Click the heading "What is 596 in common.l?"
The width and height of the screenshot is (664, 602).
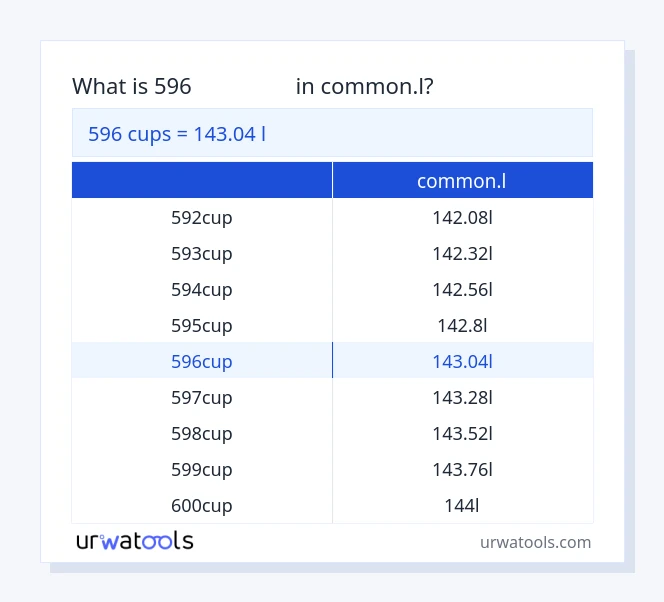(x=252, y=87)
